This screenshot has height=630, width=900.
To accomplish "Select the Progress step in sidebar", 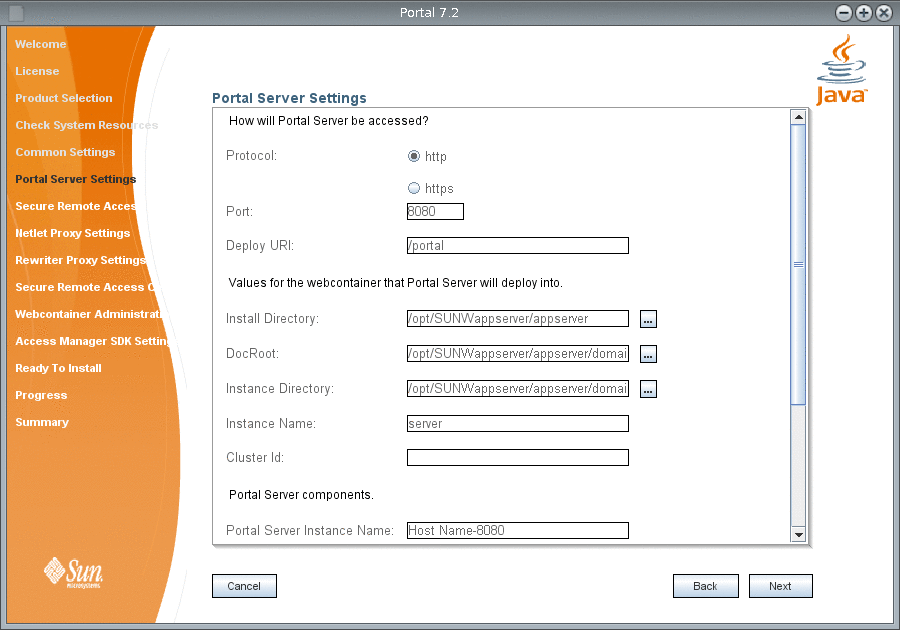I will click(x=41, y=395).
